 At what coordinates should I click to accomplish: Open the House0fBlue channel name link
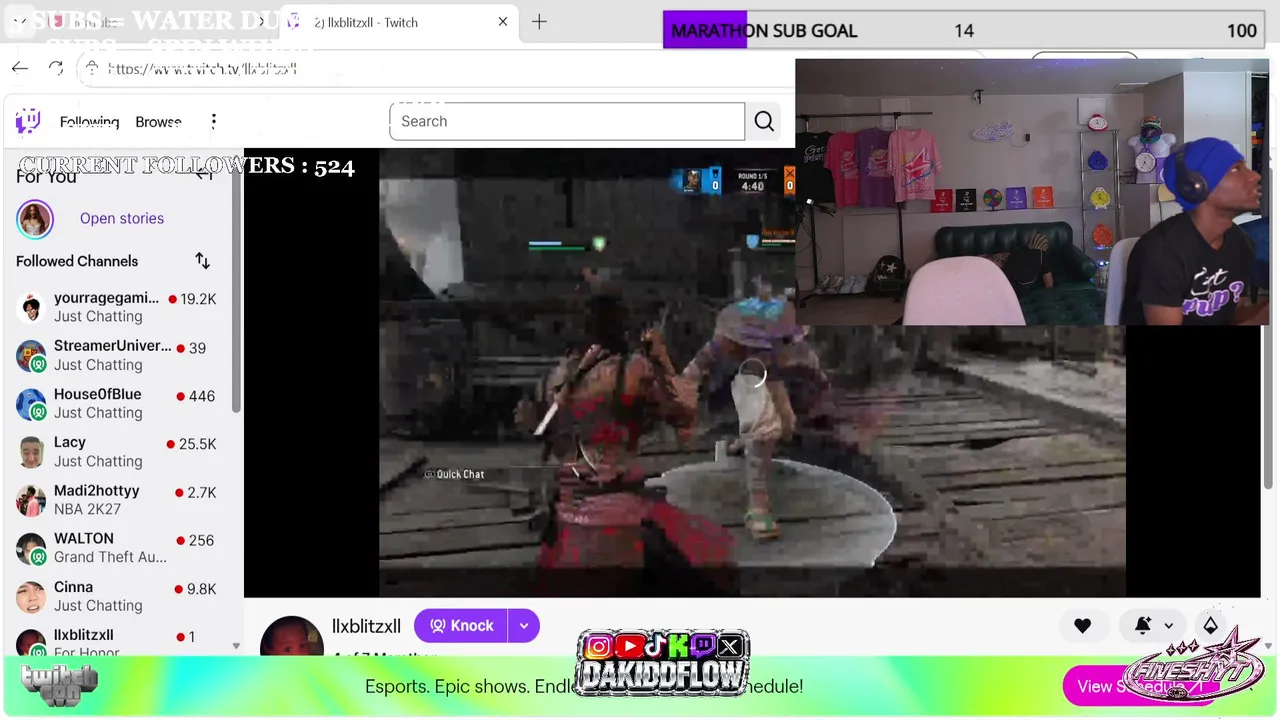click(97, 394)
